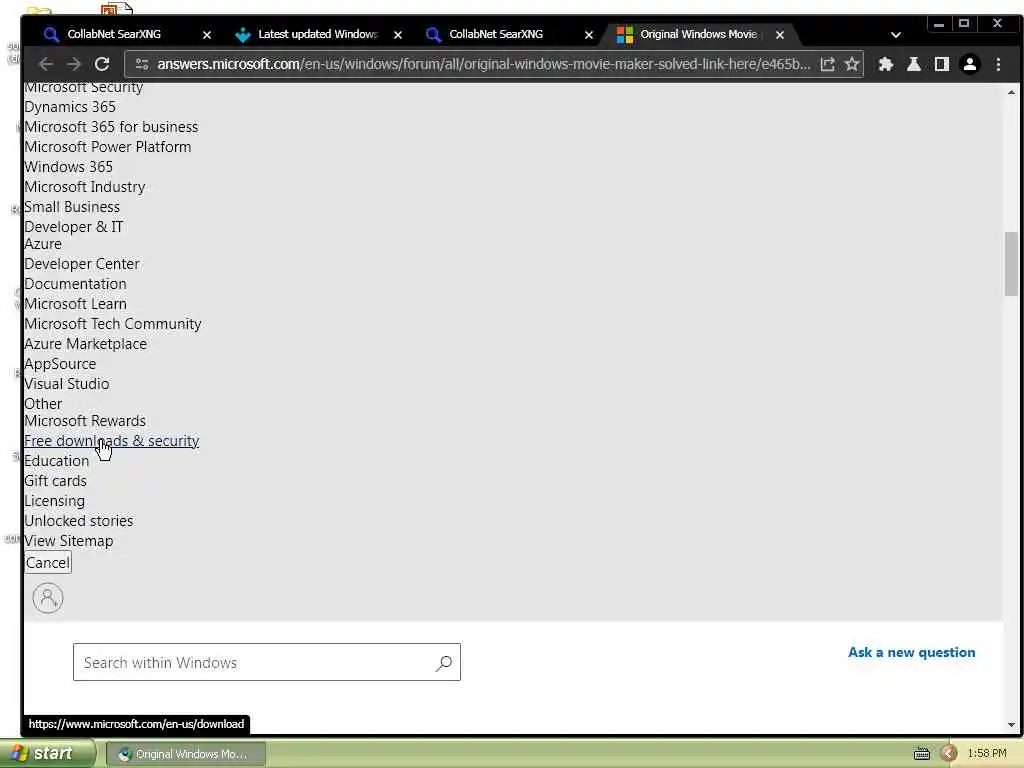This screenshot has width=1024, height=768.
Task: Open the tab search dropdown chevron
Action: [895, 35]
